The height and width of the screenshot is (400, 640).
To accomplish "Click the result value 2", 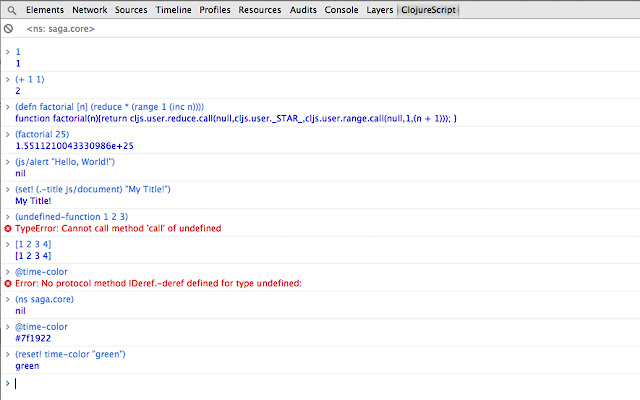I will (18, 91).
